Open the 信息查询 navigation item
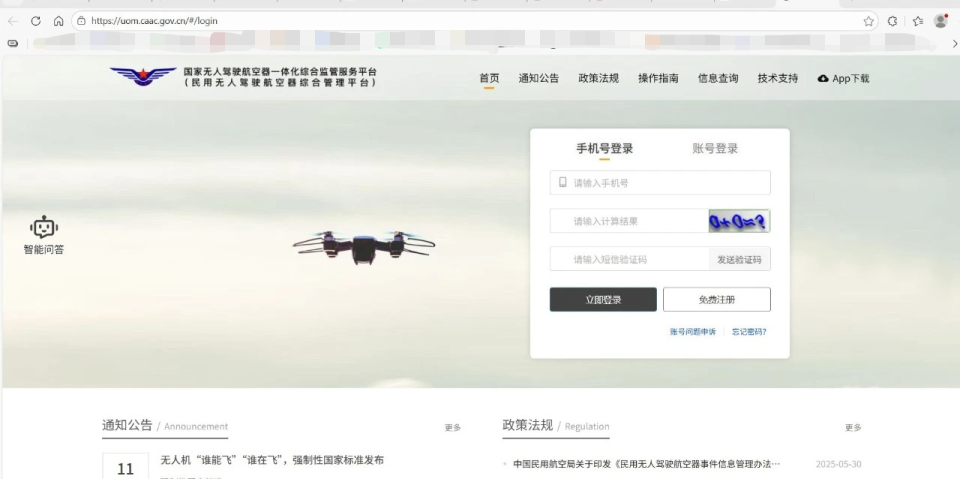This screenshot has height=479, width=960. point(718,78)
